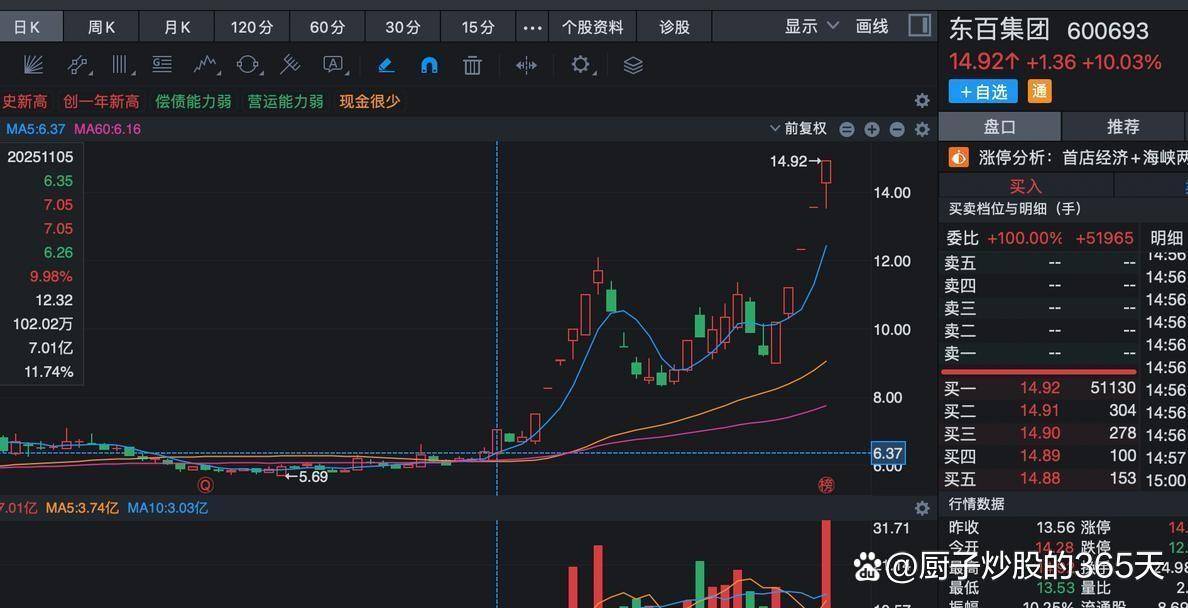
Task: Click the red 买入 buy button
Action: tap(1027, 186)
